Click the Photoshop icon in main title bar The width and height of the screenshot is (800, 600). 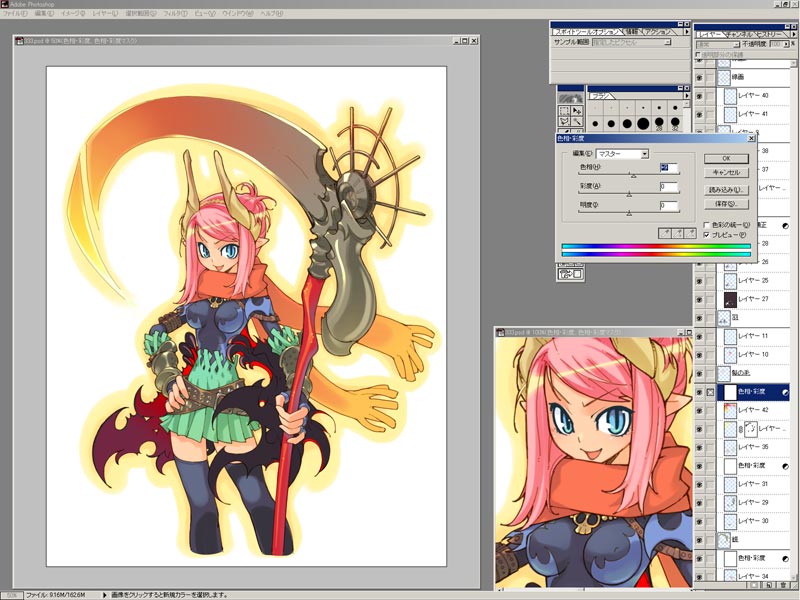tap(5, 4)
